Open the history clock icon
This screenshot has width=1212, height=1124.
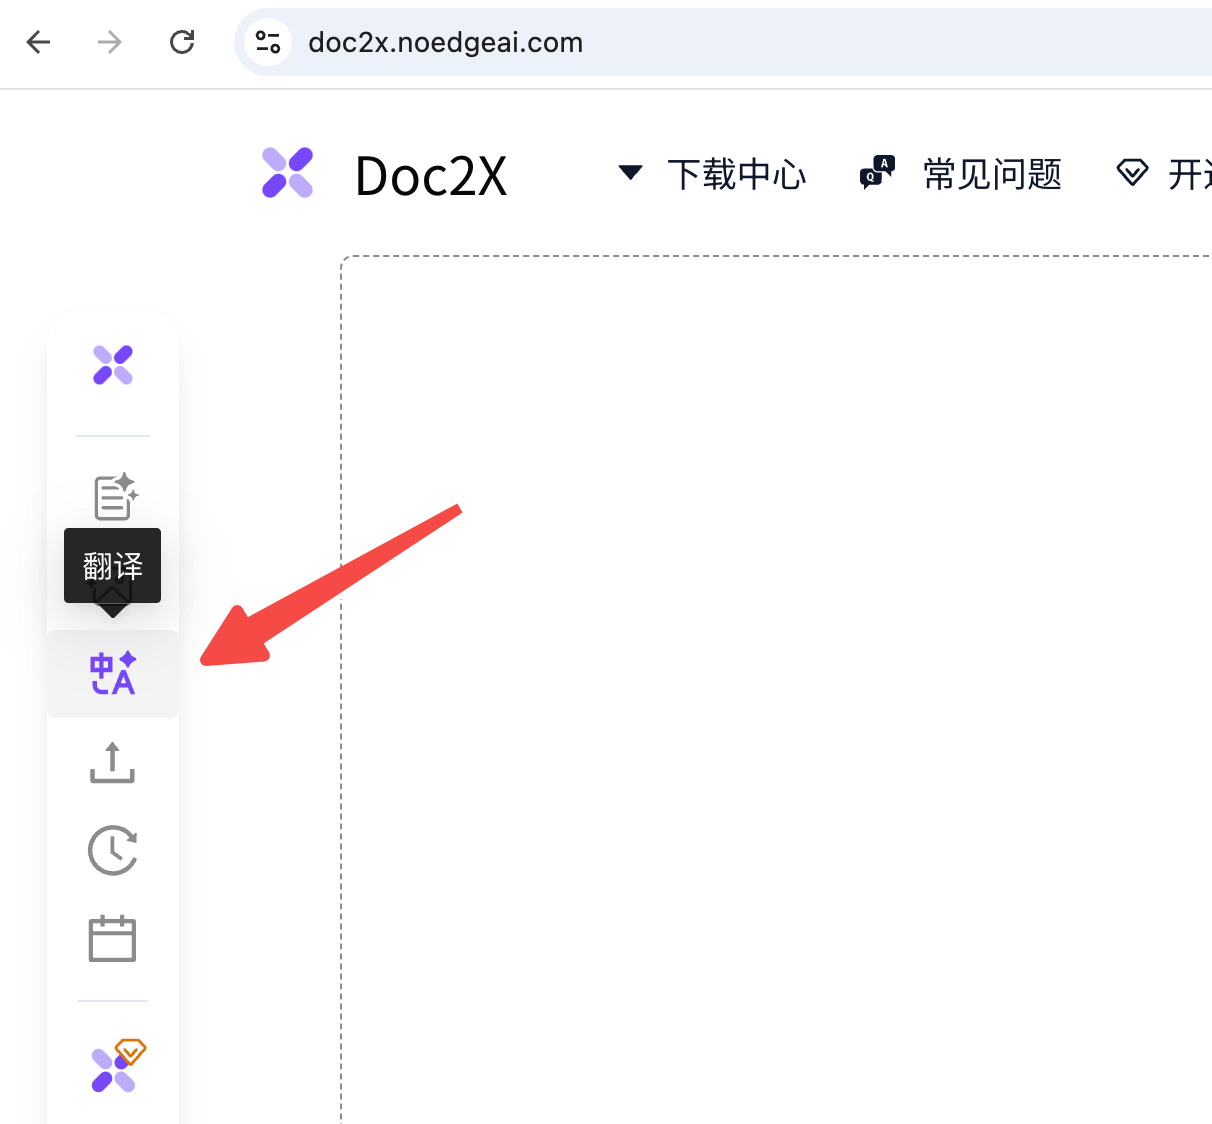click(x=113, y=851)
